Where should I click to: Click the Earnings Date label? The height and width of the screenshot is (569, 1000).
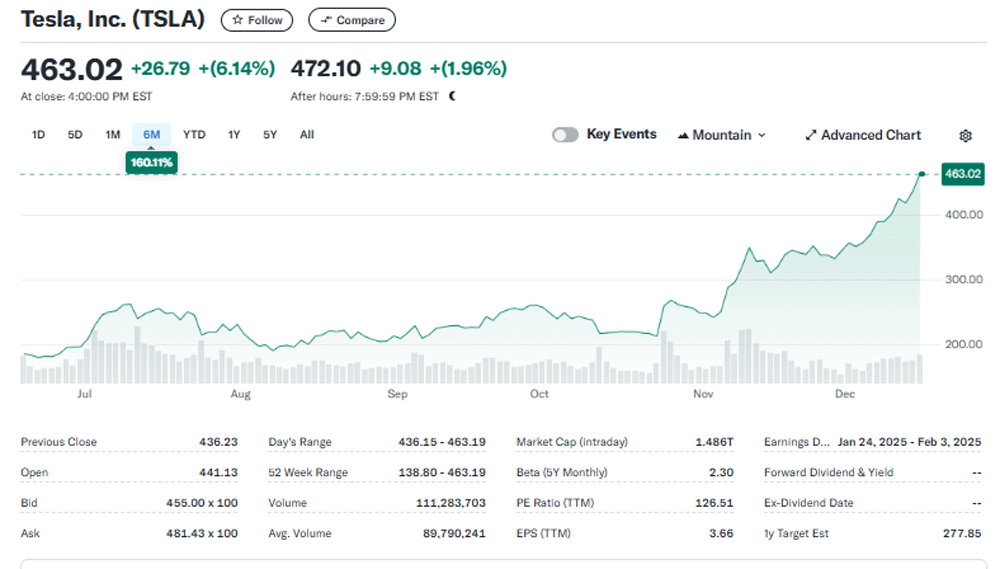pyautogui.click(x=796, y=442)
